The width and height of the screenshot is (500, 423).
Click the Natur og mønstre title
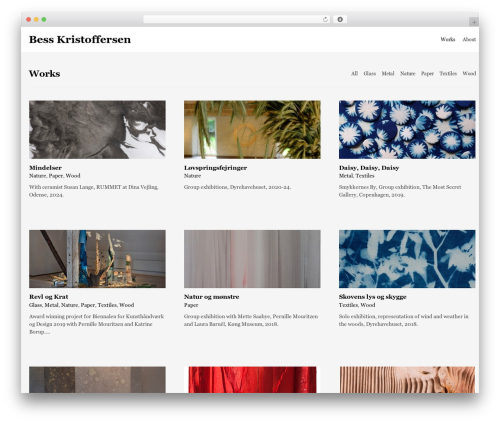pos(212,297)
